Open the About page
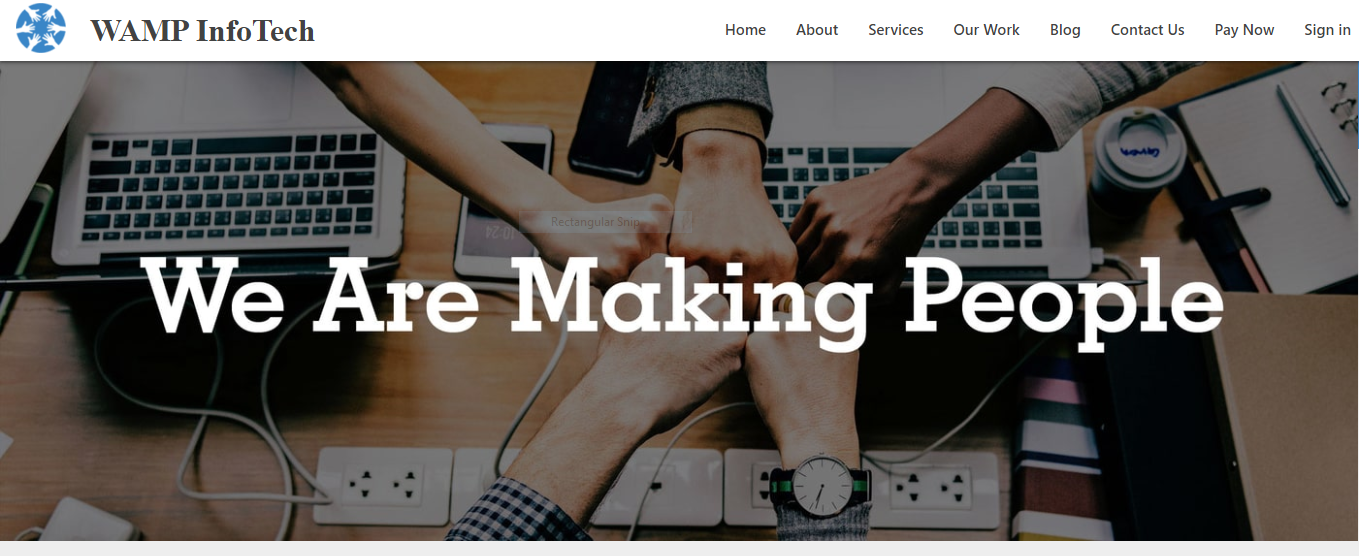This screenshot has height=556, width=1359. (x=817, y=30)
